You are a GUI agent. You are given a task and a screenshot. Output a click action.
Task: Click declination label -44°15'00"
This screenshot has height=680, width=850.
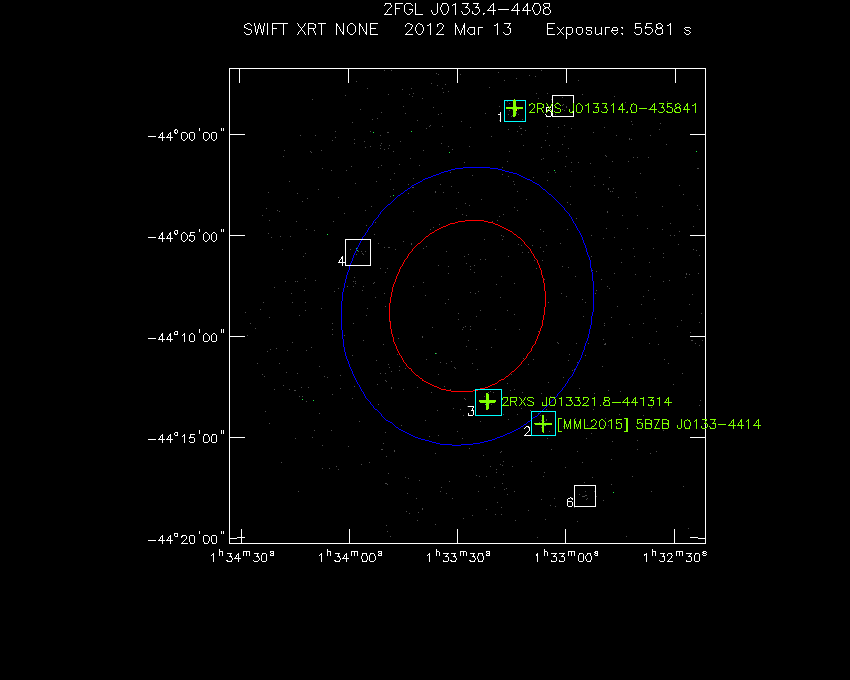click(x=186, y=438)
